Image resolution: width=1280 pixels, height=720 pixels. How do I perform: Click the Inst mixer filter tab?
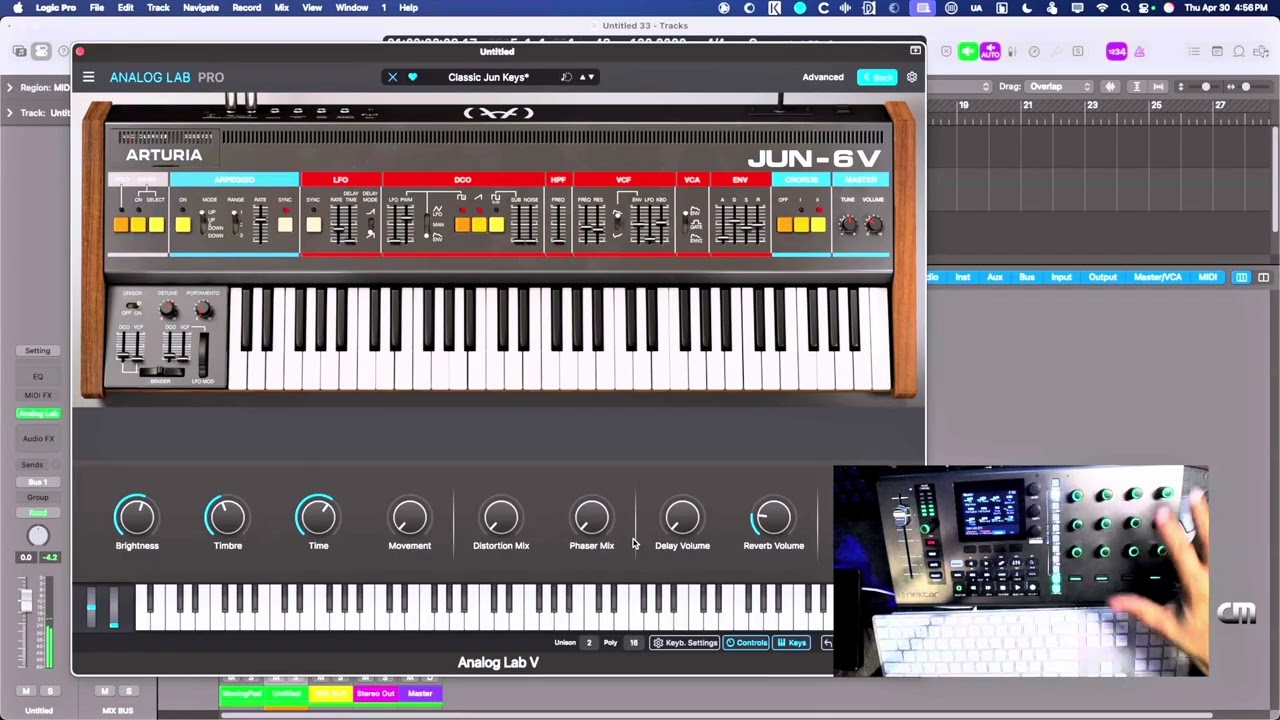962,277
